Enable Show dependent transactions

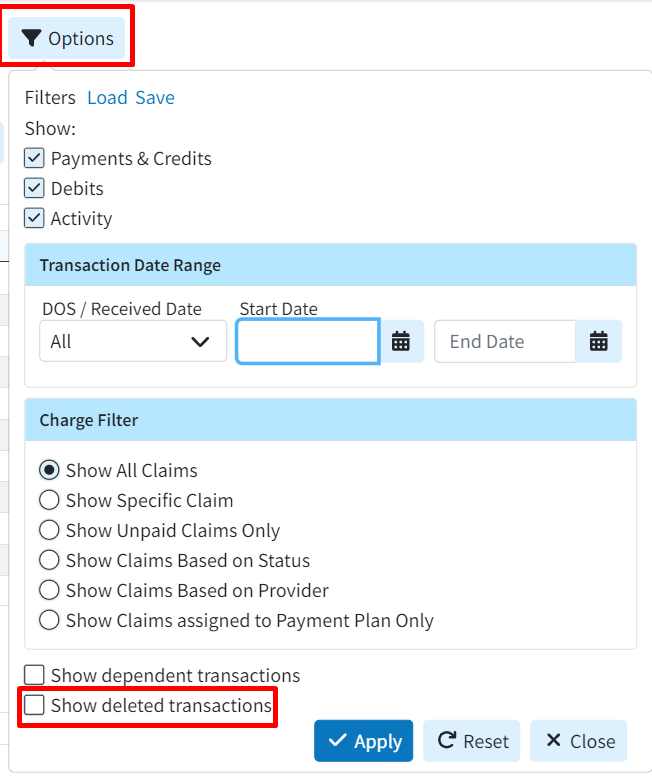pos(35,675)
